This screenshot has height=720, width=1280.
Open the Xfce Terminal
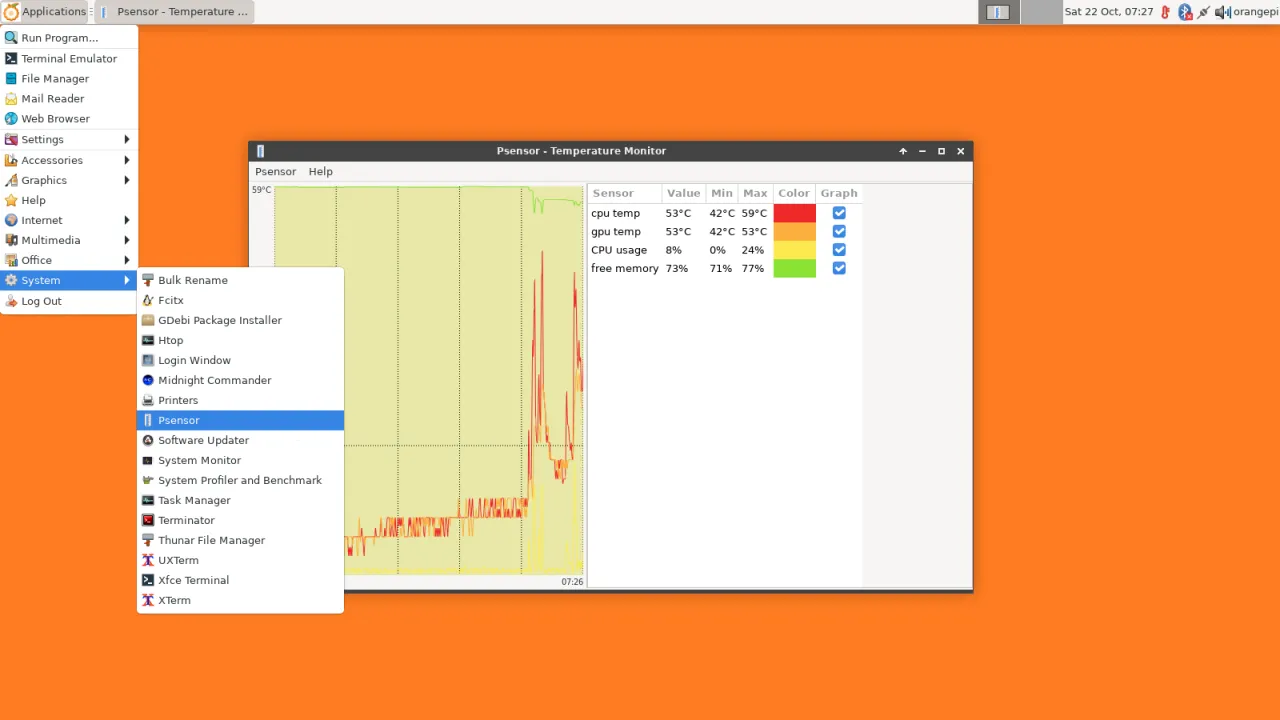click(193, 580)
